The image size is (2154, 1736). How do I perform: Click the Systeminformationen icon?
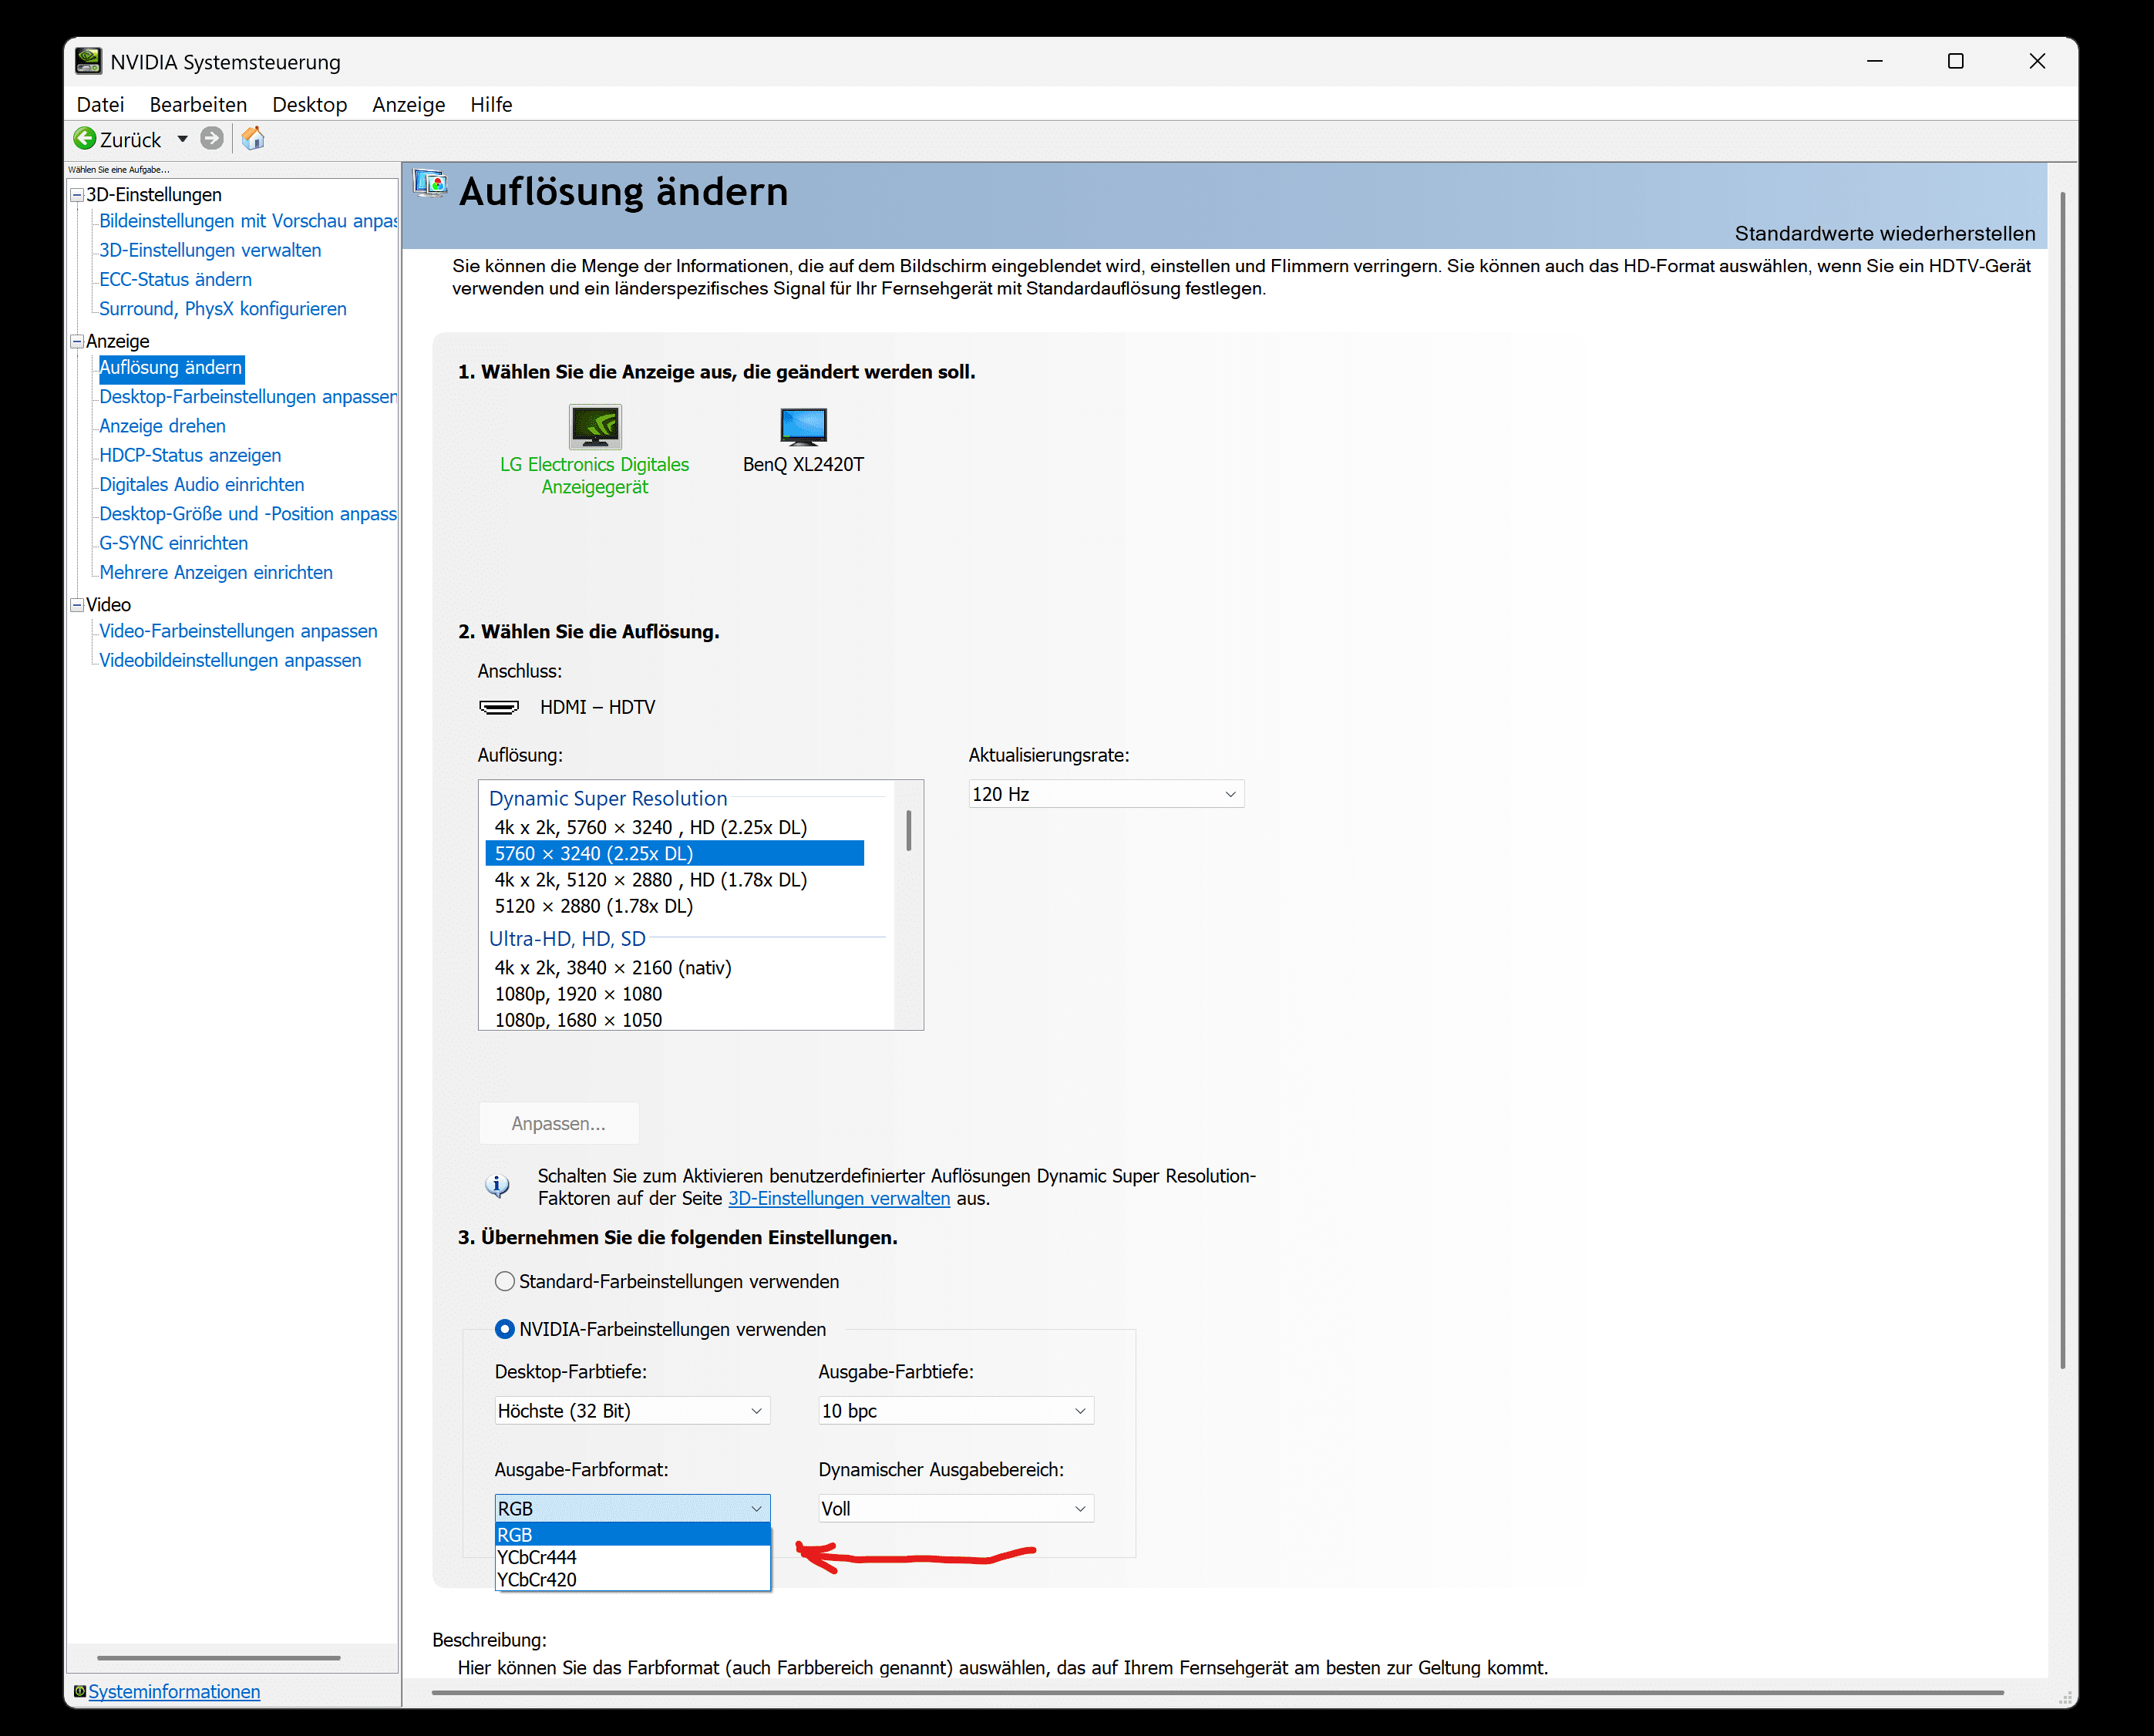click(80, 1691)
